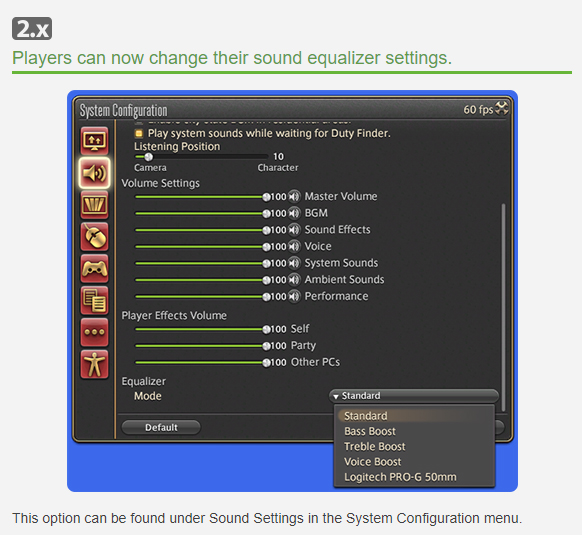This screenshot has width=582, height=535.
Task: Choose Treble Boost from equalizer list
Action: tap(375, 447)
